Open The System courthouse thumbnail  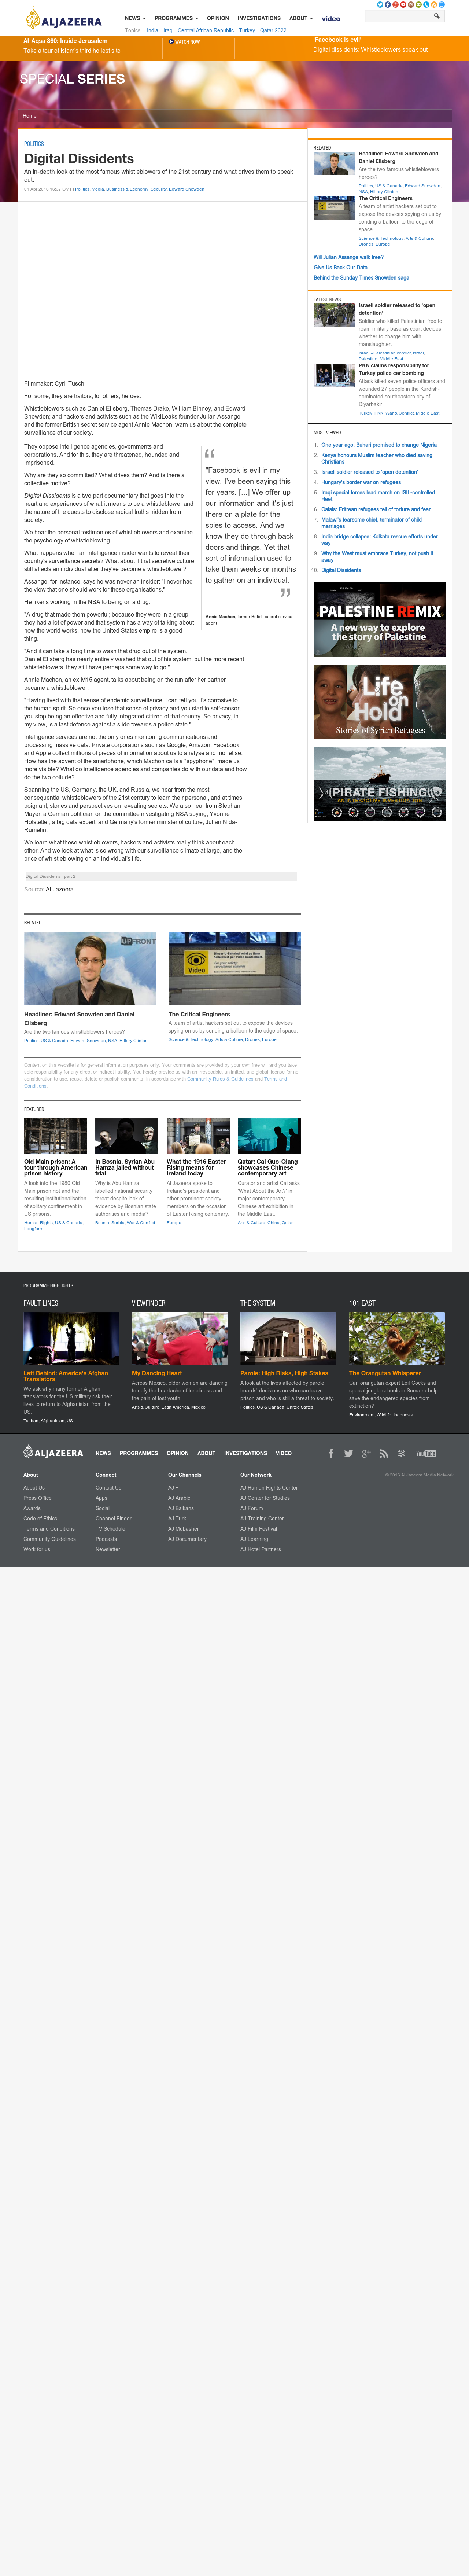click(x=288, y=1338)
